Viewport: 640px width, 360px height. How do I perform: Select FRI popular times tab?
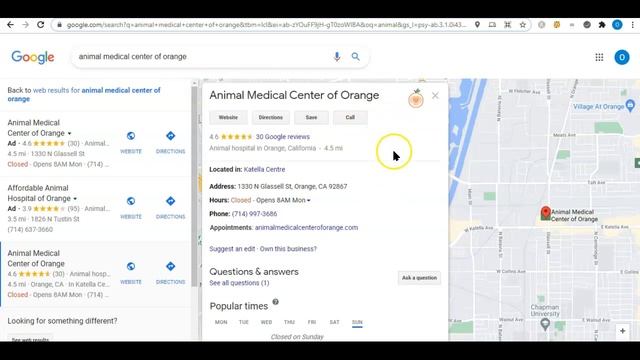tap(312, 322)
